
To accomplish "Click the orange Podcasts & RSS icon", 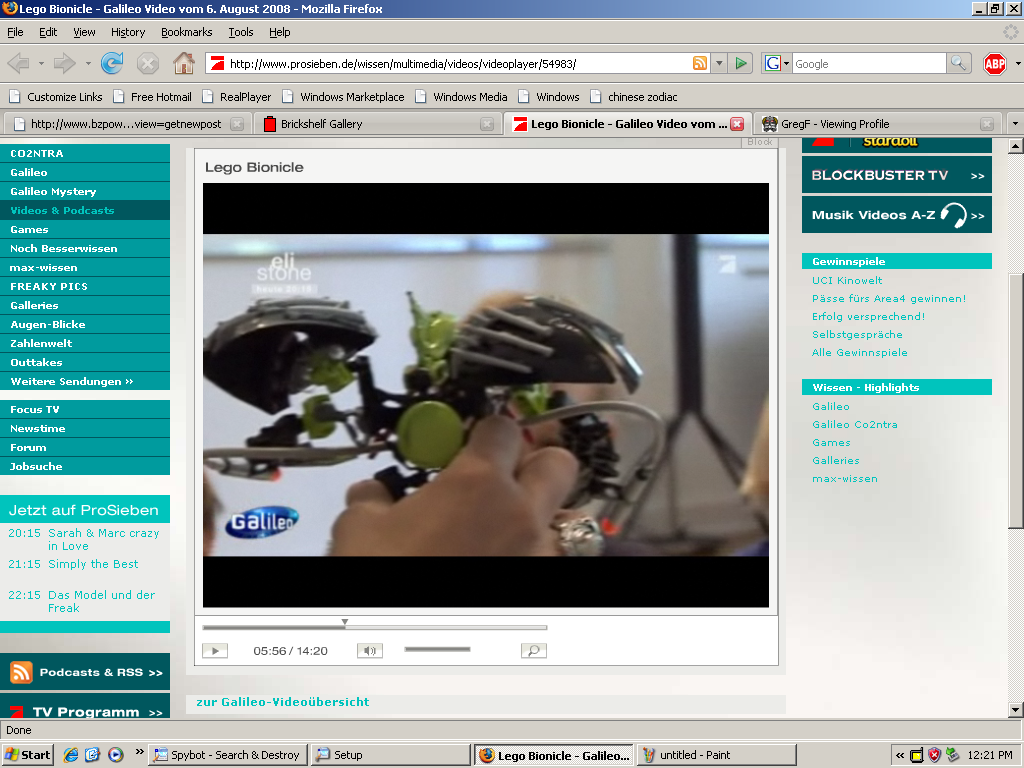I will (21, 672).
